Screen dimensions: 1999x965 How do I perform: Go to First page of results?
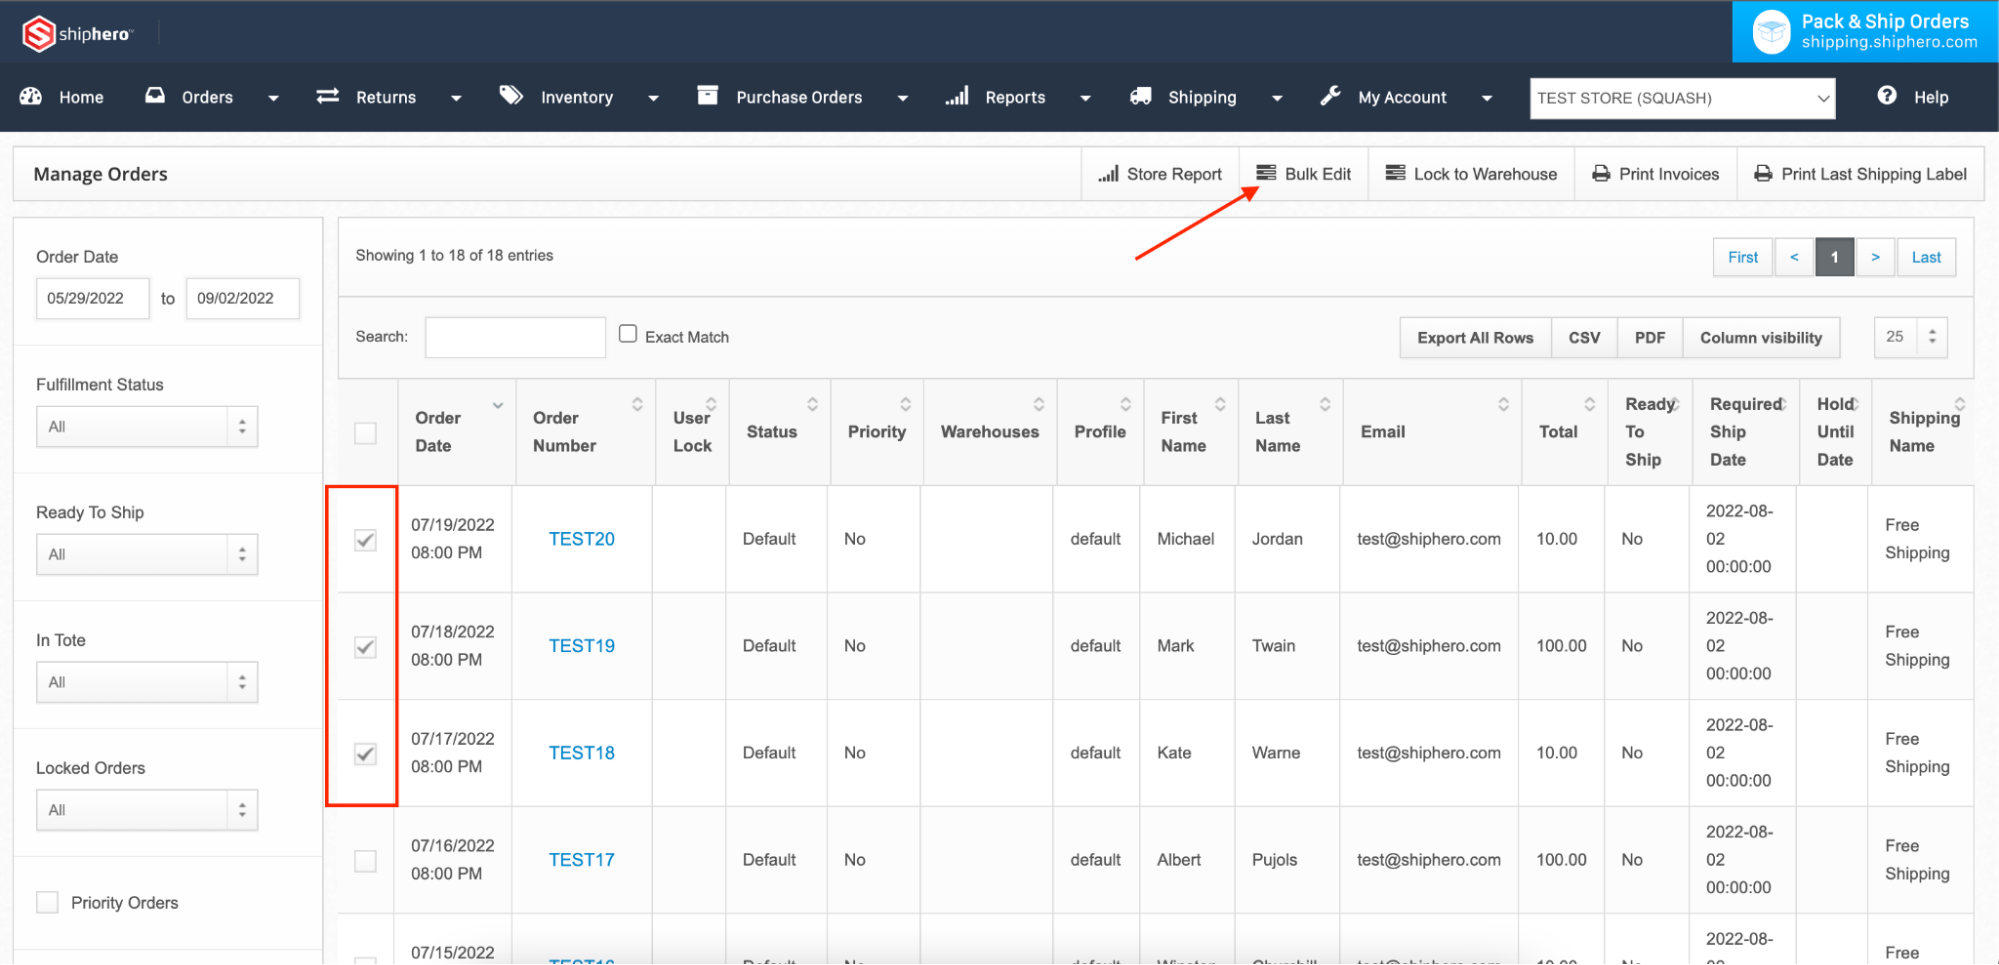pos(1742,257)
